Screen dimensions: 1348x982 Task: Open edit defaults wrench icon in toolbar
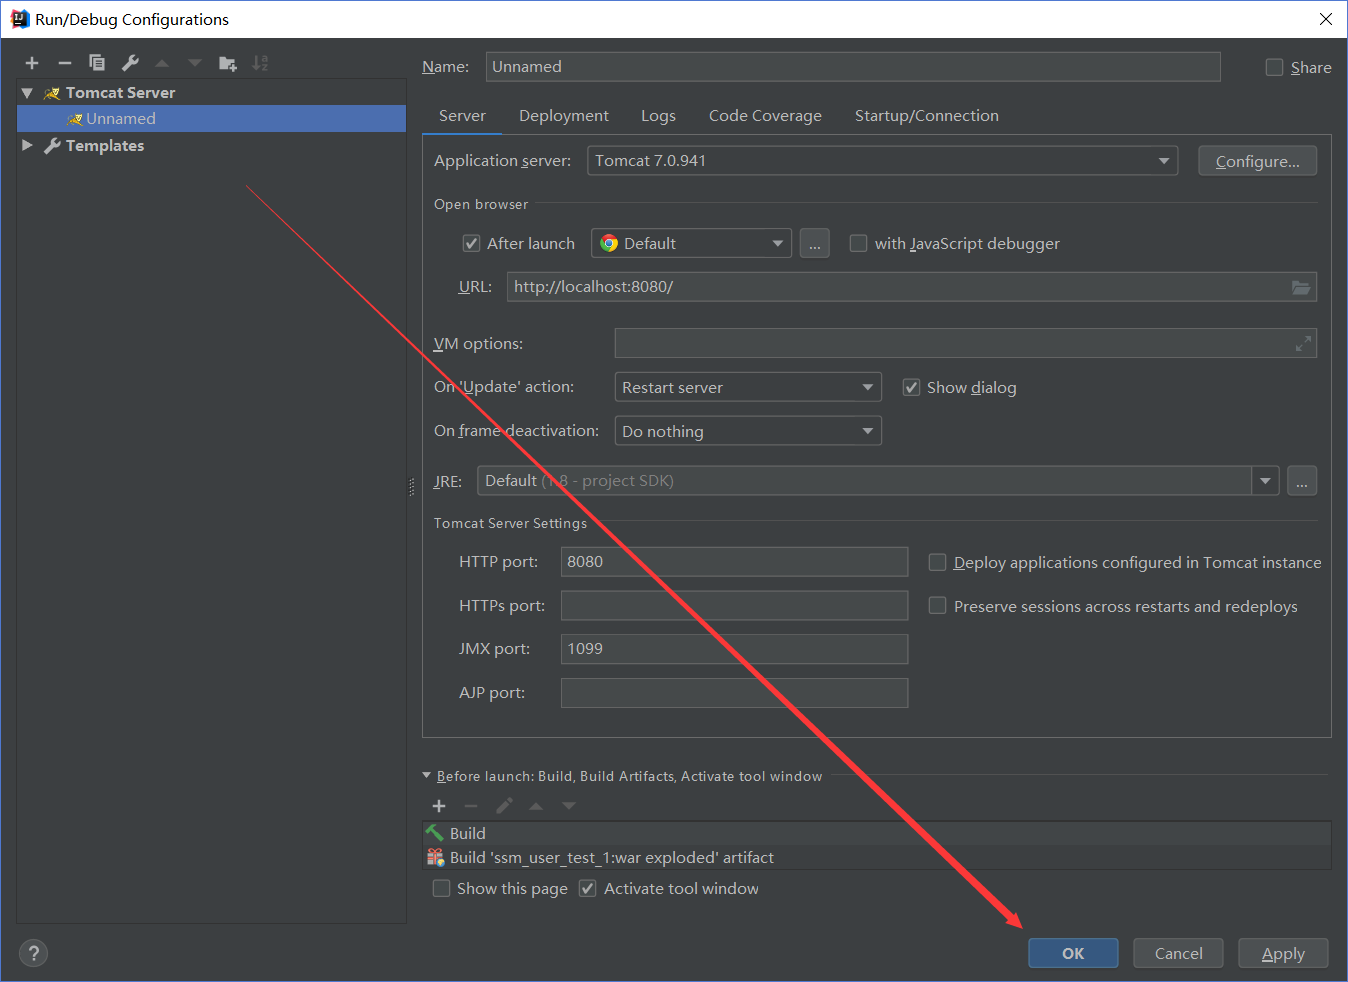pos(130,63)
